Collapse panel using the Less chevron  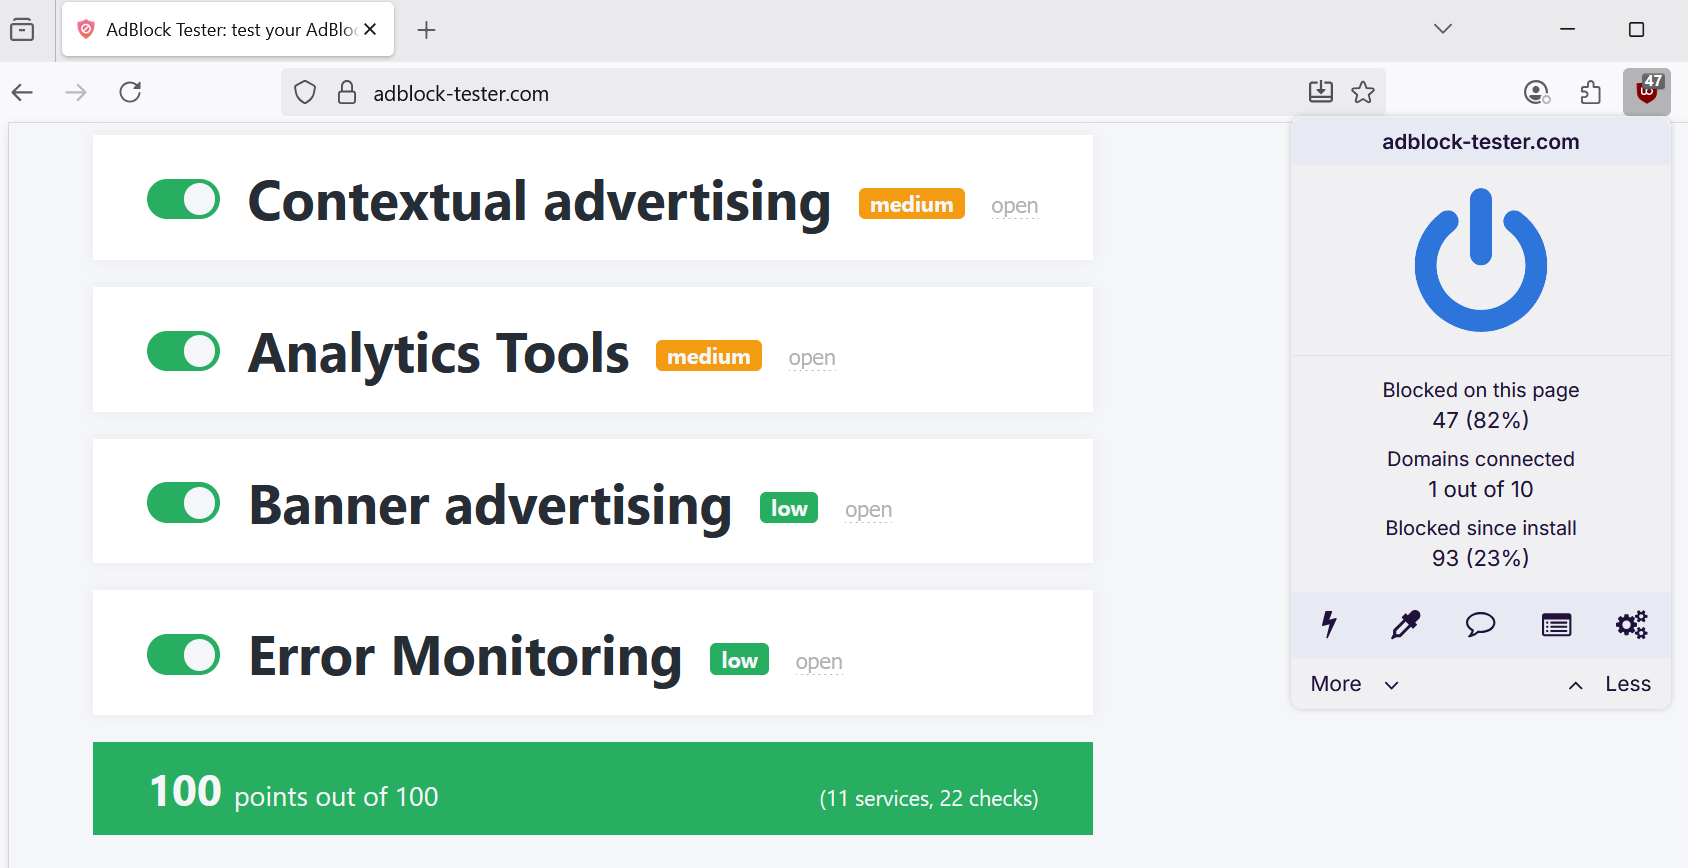click(1575, 684)
